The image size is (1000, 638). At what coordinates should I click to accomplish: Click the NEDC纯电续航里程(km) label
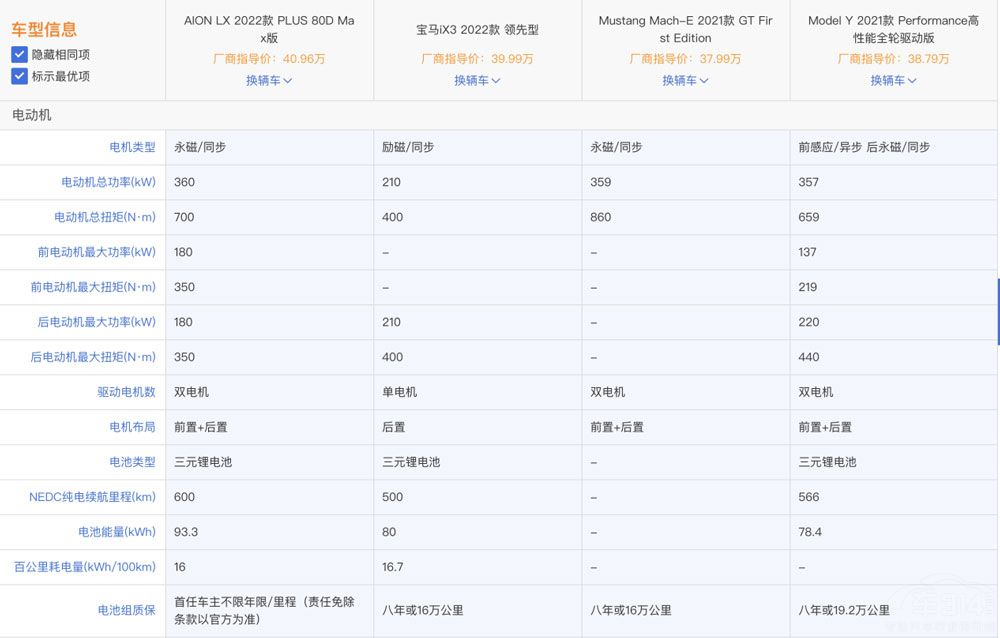92,497
